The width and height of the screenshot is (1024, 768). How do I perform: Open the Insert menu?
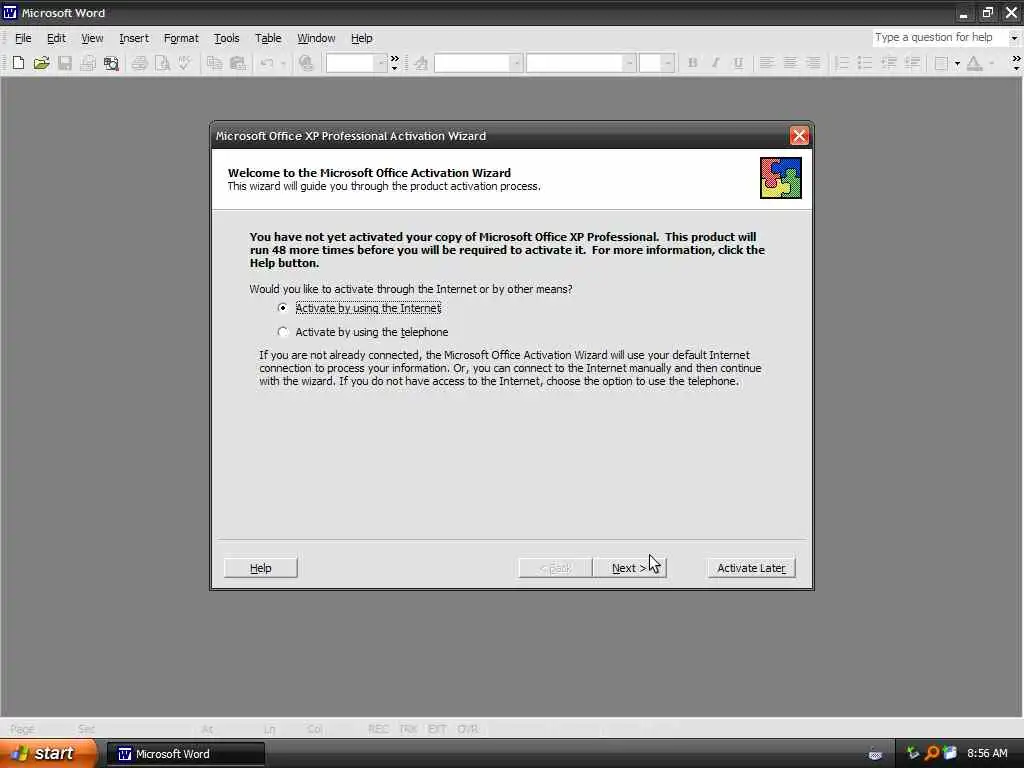(x=134, y=39)
